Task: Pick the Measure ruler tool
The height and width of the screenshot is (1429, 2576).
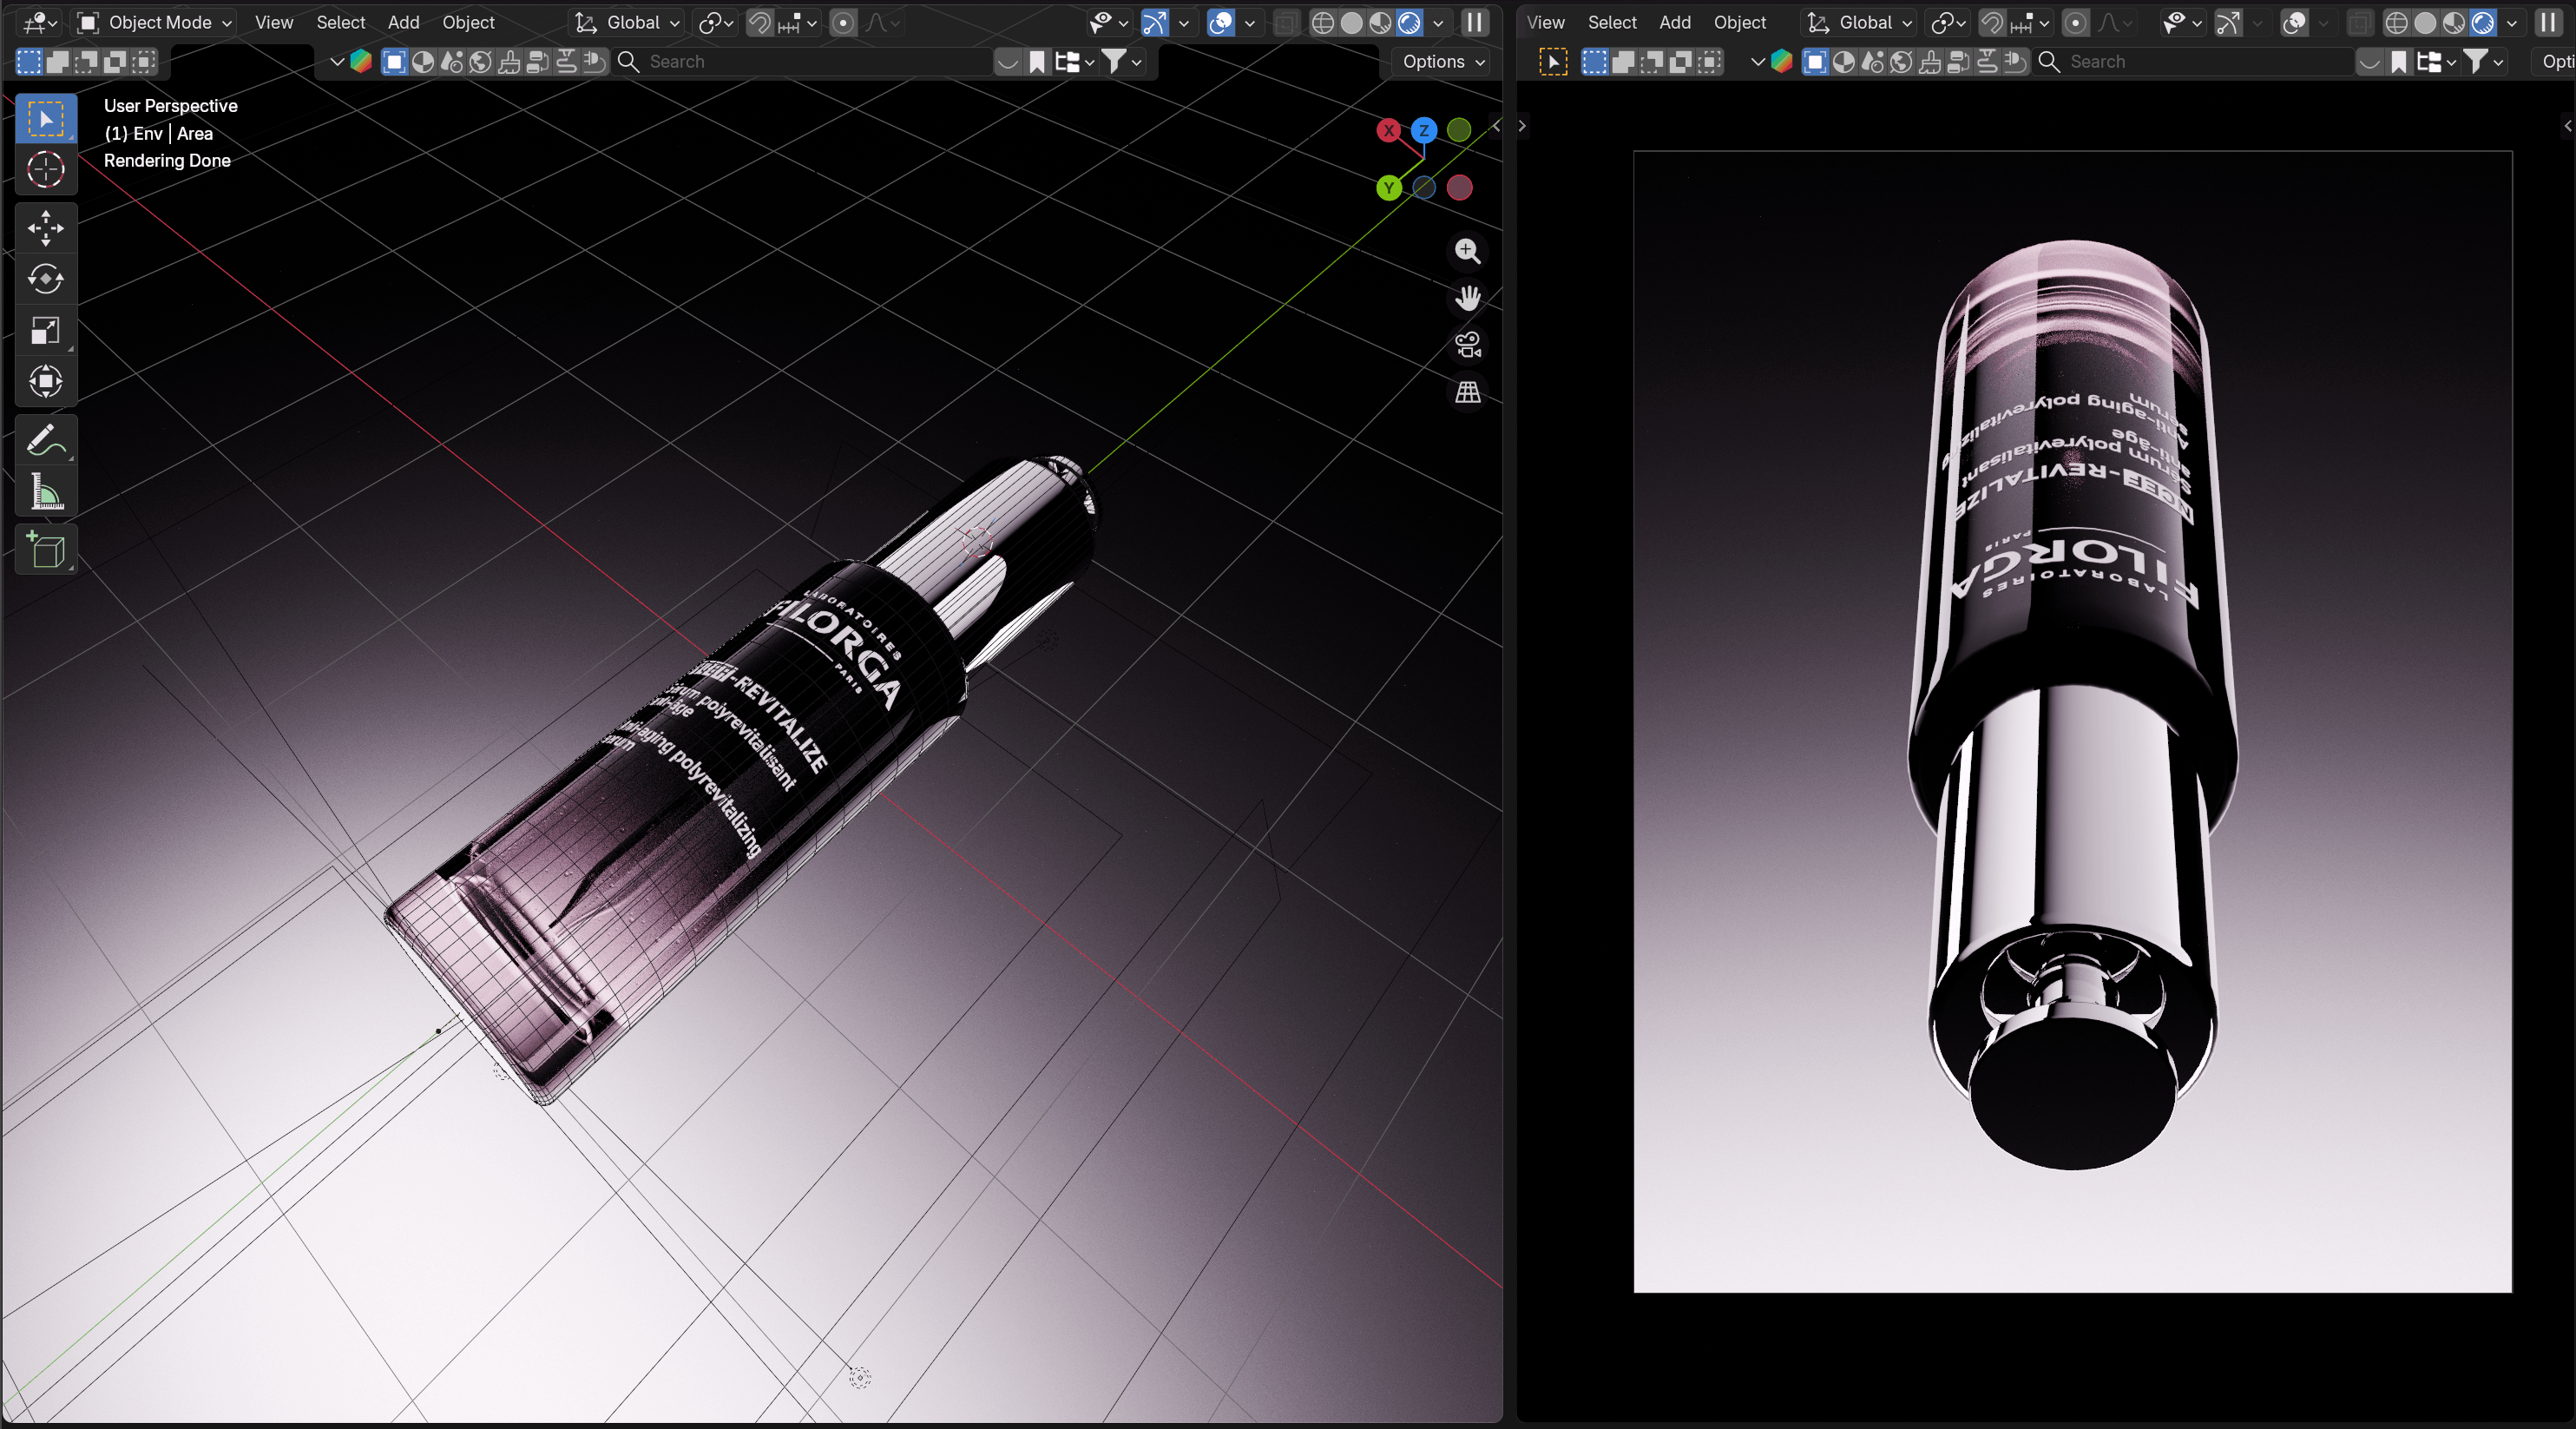Action: [x=45, y=491]
